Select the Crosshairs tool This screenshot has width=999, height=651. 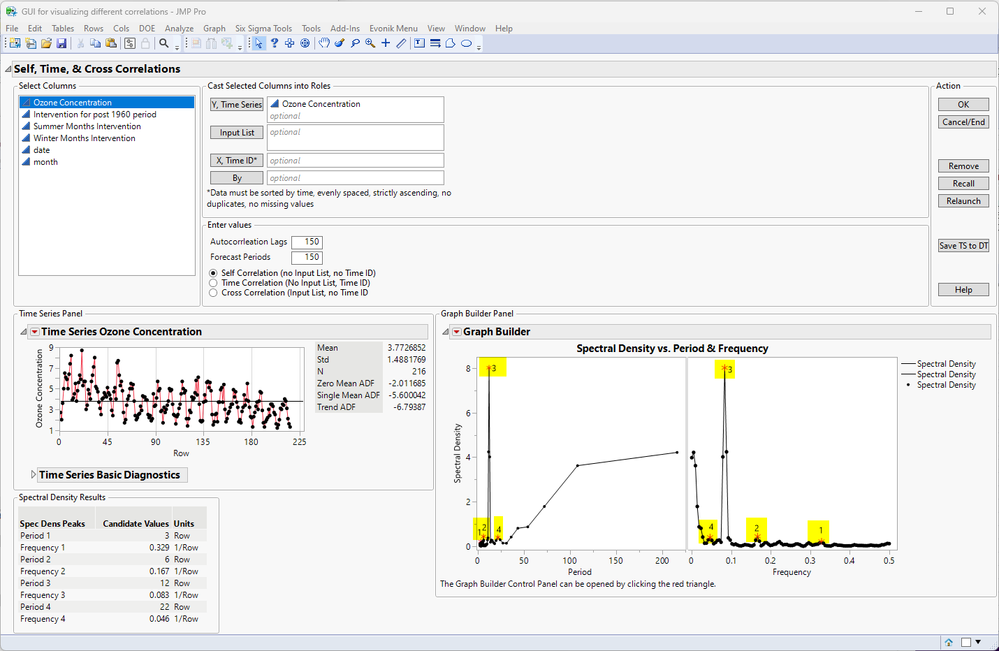click(x=385, y=43)
